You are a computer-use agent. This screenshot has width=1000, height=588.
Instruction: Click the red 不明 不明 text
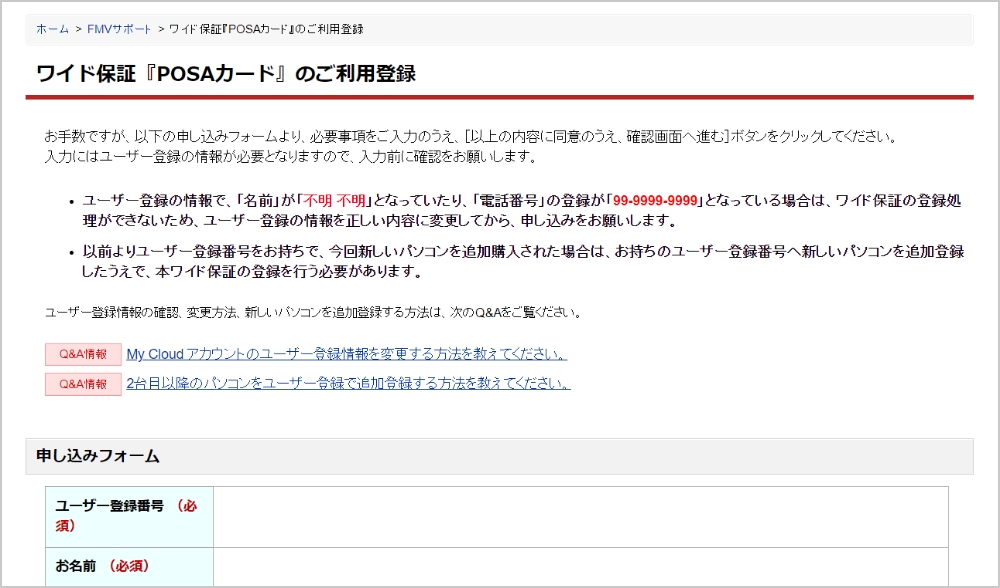(334, 200)
